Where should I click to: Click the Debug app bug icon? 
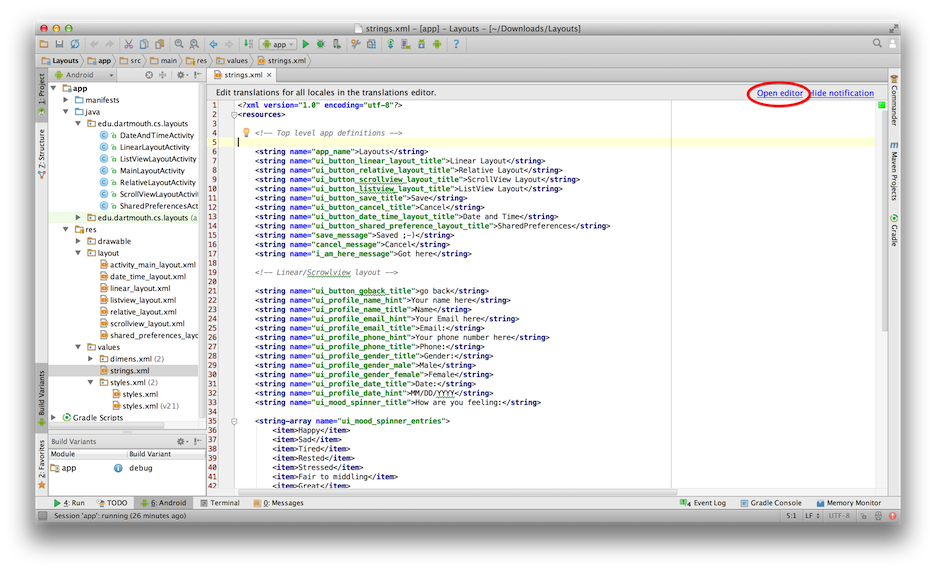tap(321, 44)
